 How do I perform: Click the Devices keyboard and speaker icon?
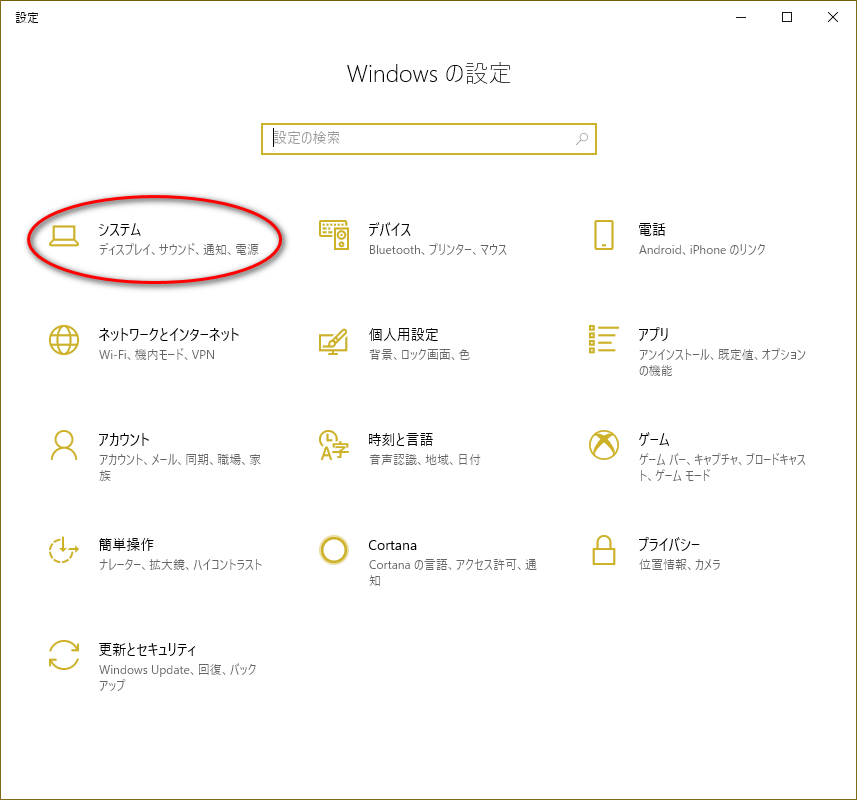[x=334, y=235]
